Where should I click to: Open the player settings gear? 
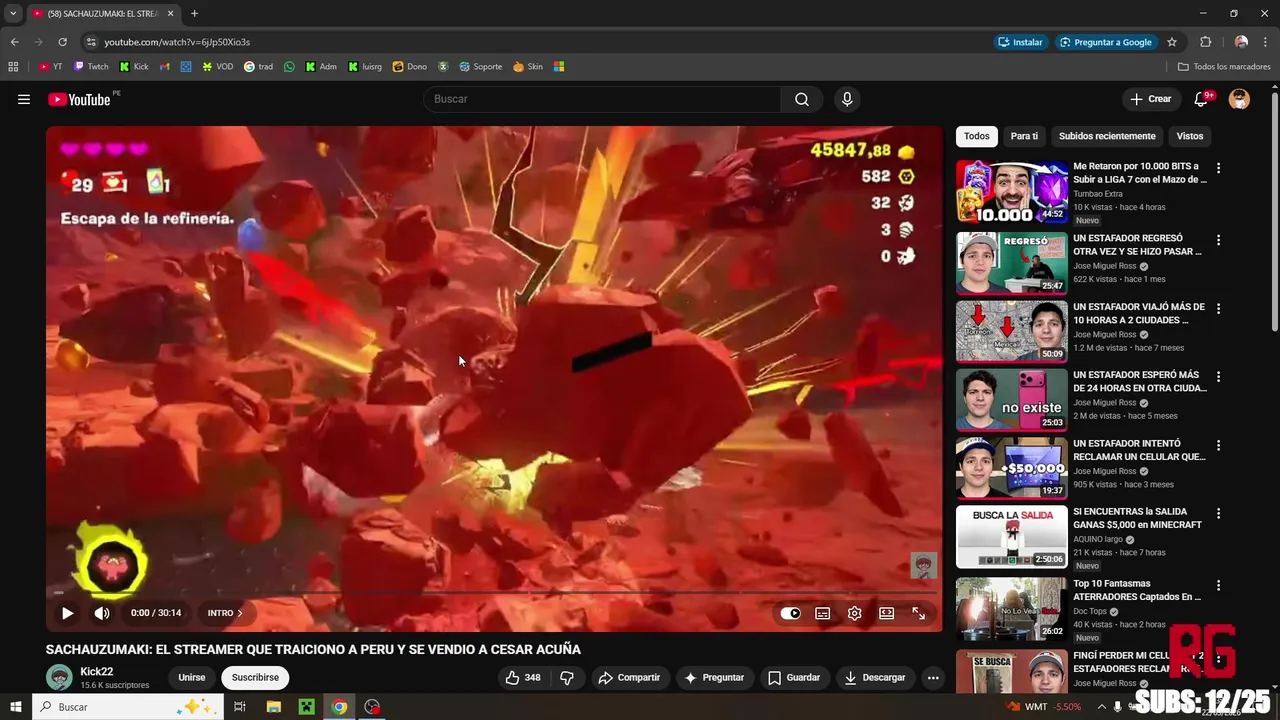pyautogui.click(x=855, y=613)
